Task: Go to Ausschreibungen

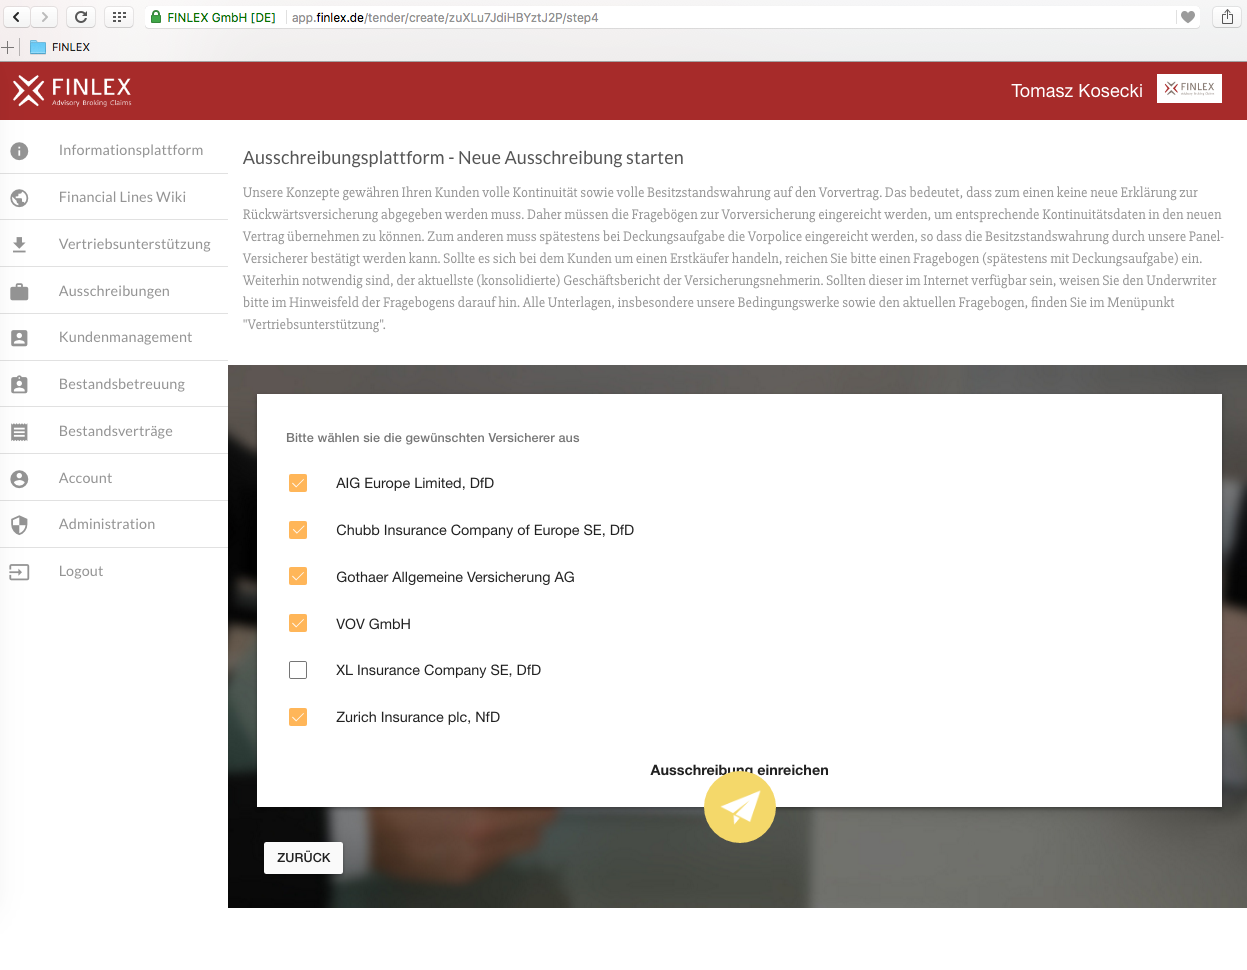Action: pyautogui.click(x=114, y=291)
